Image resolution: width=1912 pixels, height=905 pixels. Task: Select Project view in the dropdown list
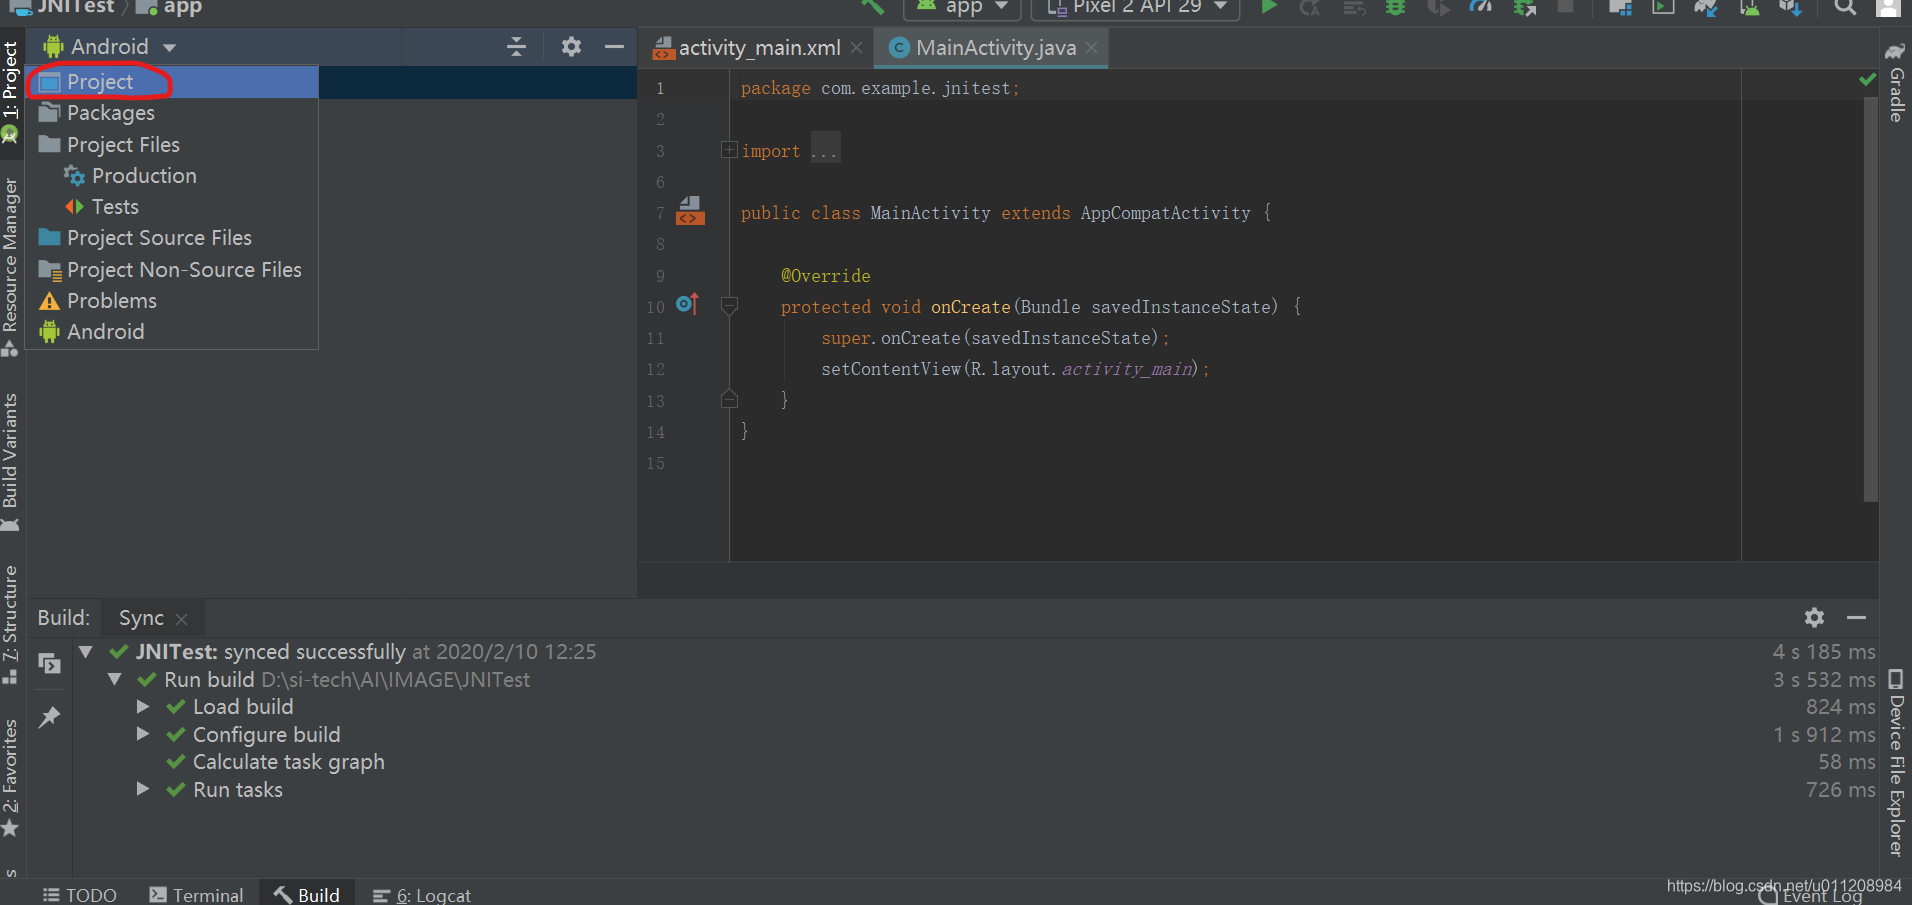172,82
